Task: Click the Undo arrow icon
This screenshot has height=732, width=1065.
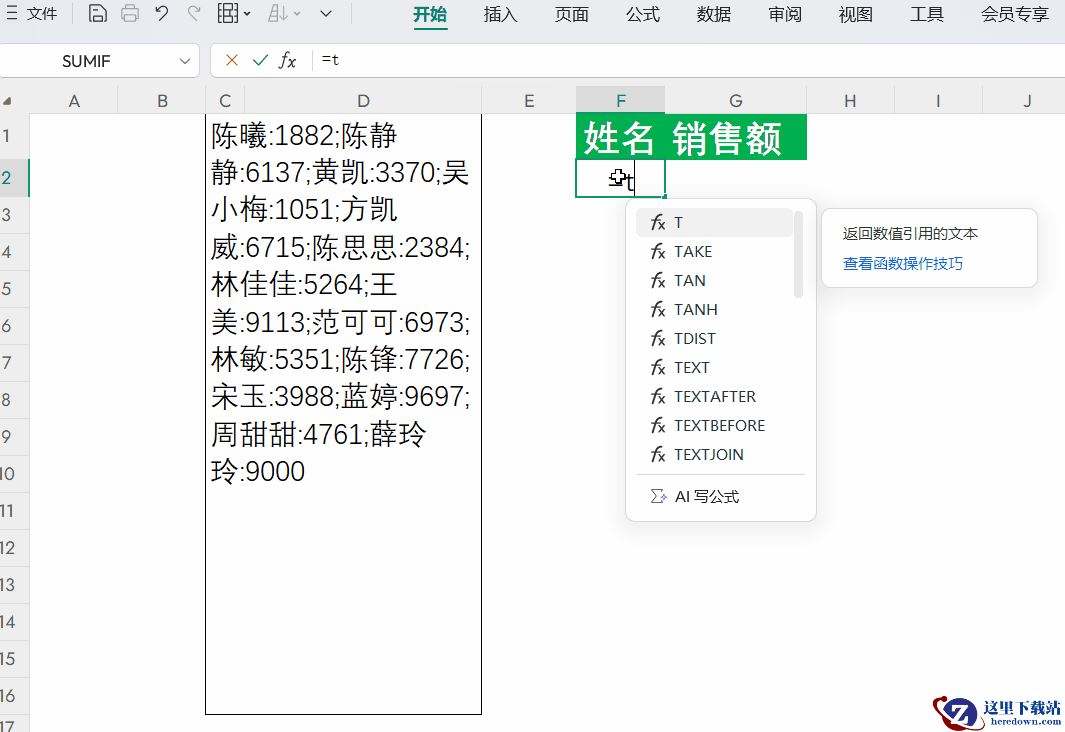Action: (162, 14)
